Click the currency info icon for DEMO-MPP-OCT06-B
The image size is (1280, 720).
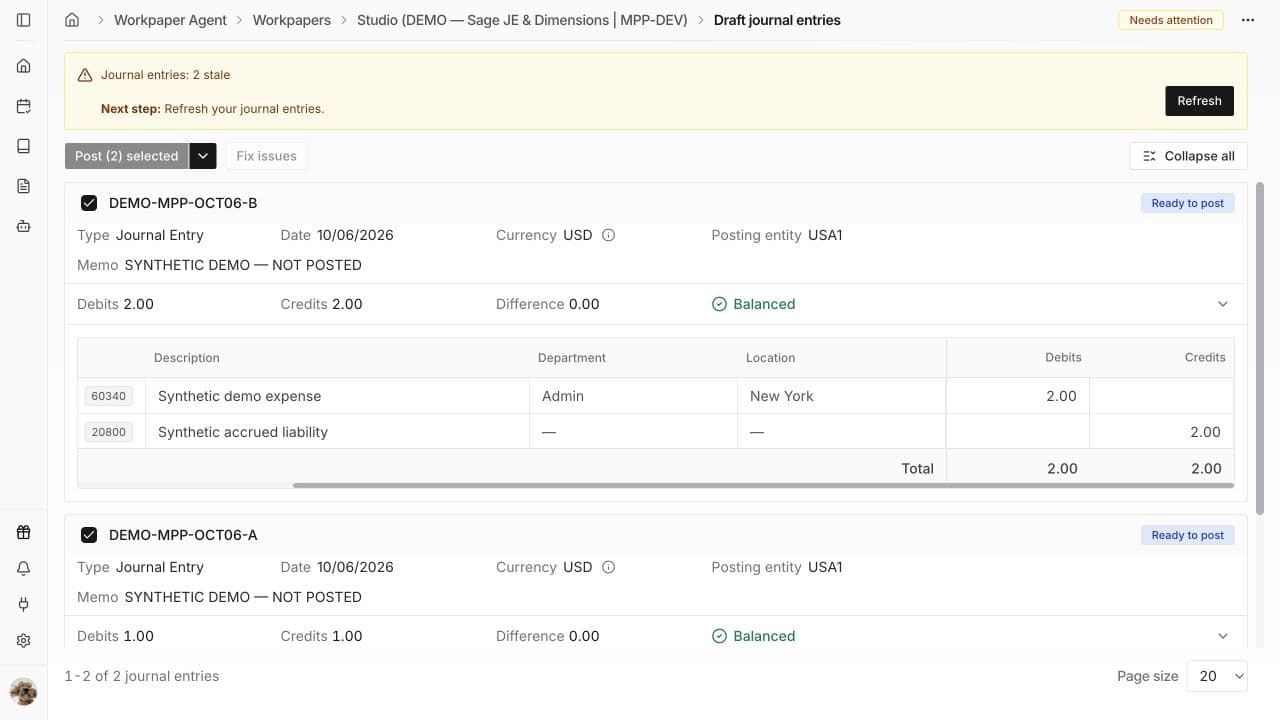[x=608, y=235]
